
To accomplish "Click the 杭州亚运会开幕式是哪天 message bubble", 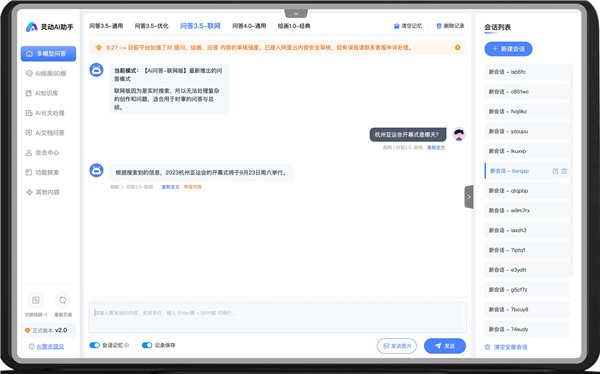I will pyautogui.click(x=408, y=135).
